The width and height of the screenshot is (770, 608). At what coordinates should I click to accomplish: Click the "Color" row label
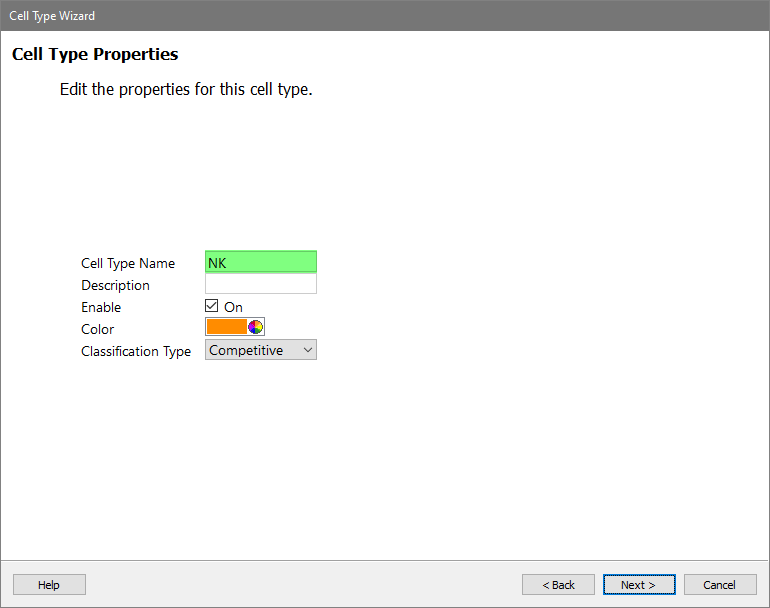[x=97, y=329]
